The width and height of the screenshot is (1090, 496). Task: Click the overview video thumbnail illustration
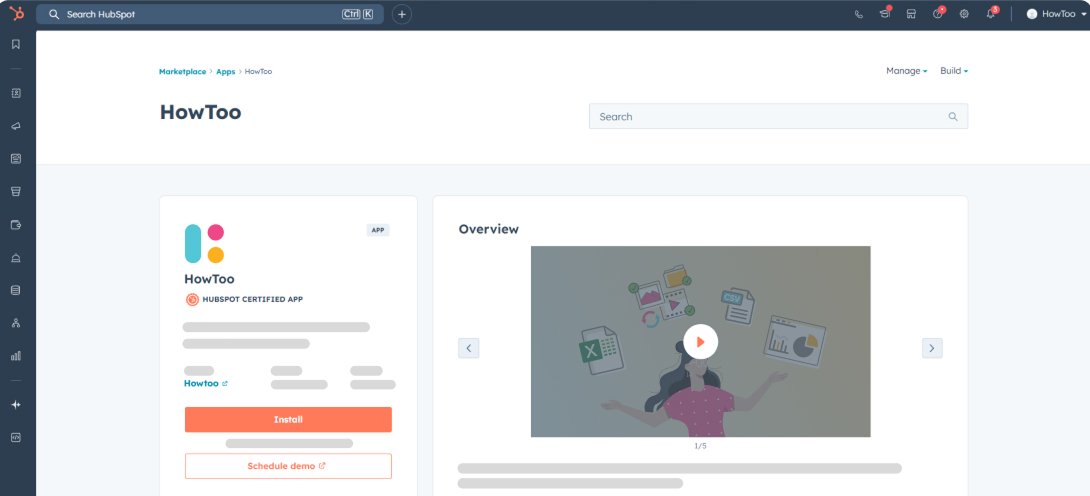[x=700, y=341]
